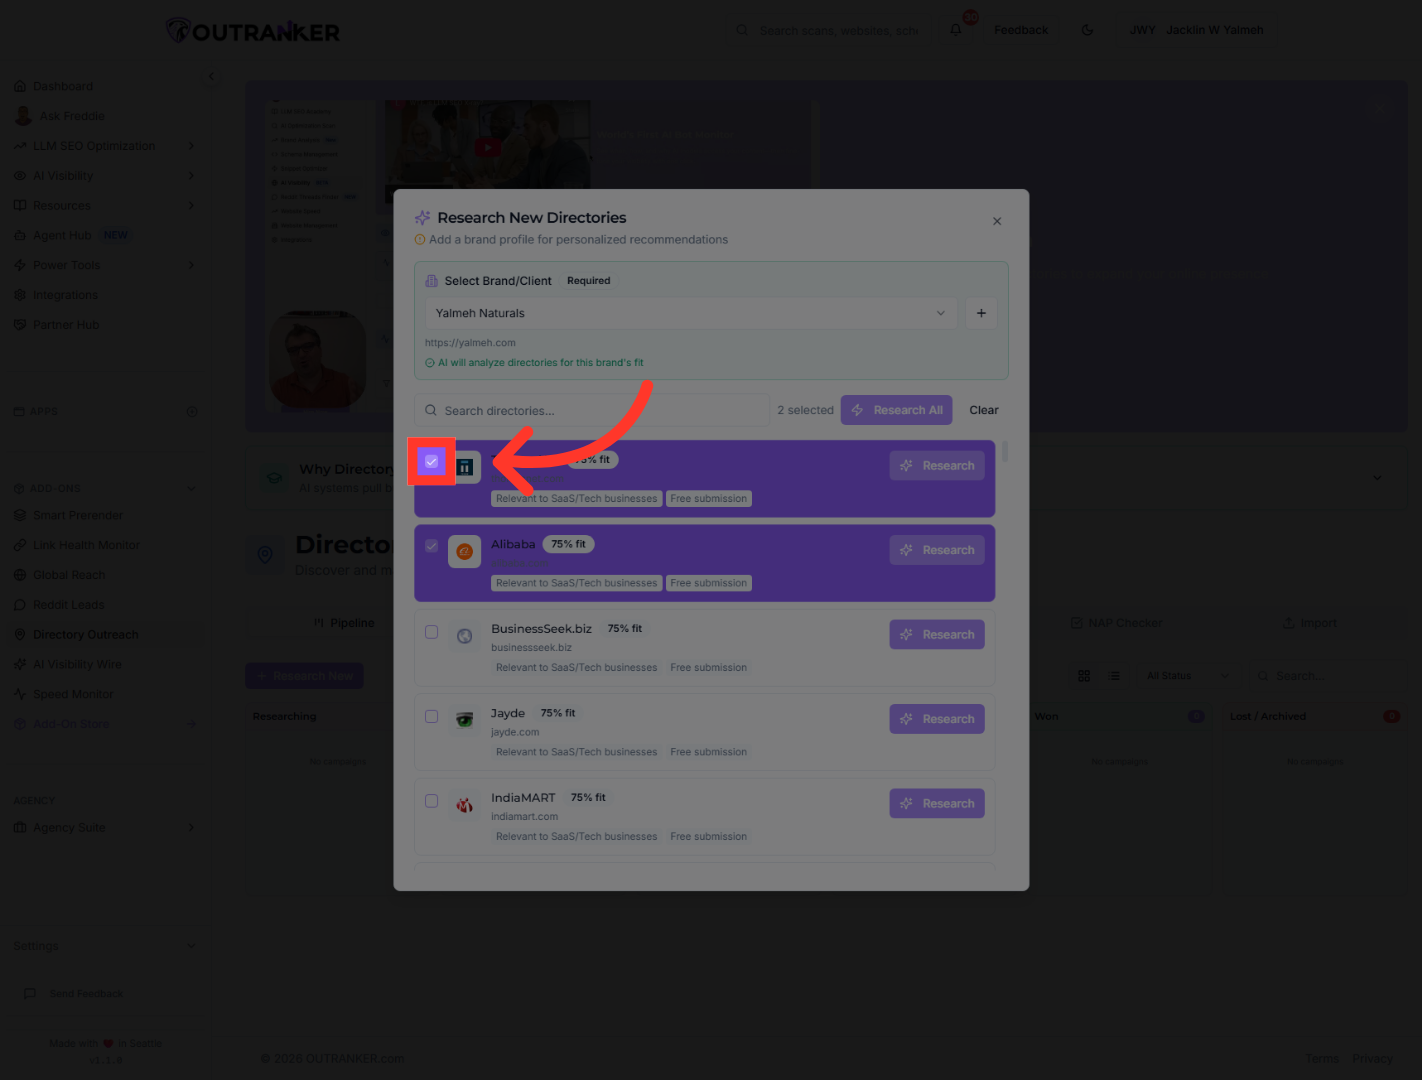Select the Jayde directory checkbox
Viewport: 1422px width, 1080px height.
432,716
